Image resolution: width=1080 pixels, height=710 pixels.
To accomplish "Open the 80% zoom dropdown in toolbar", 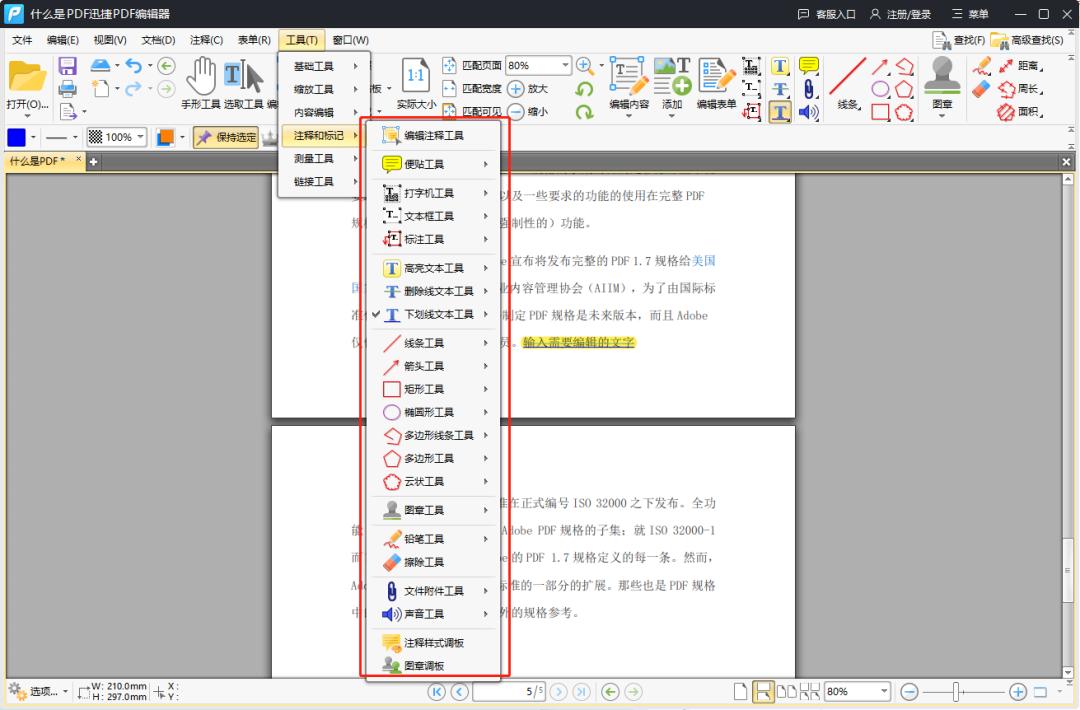I will coord(565,66).
